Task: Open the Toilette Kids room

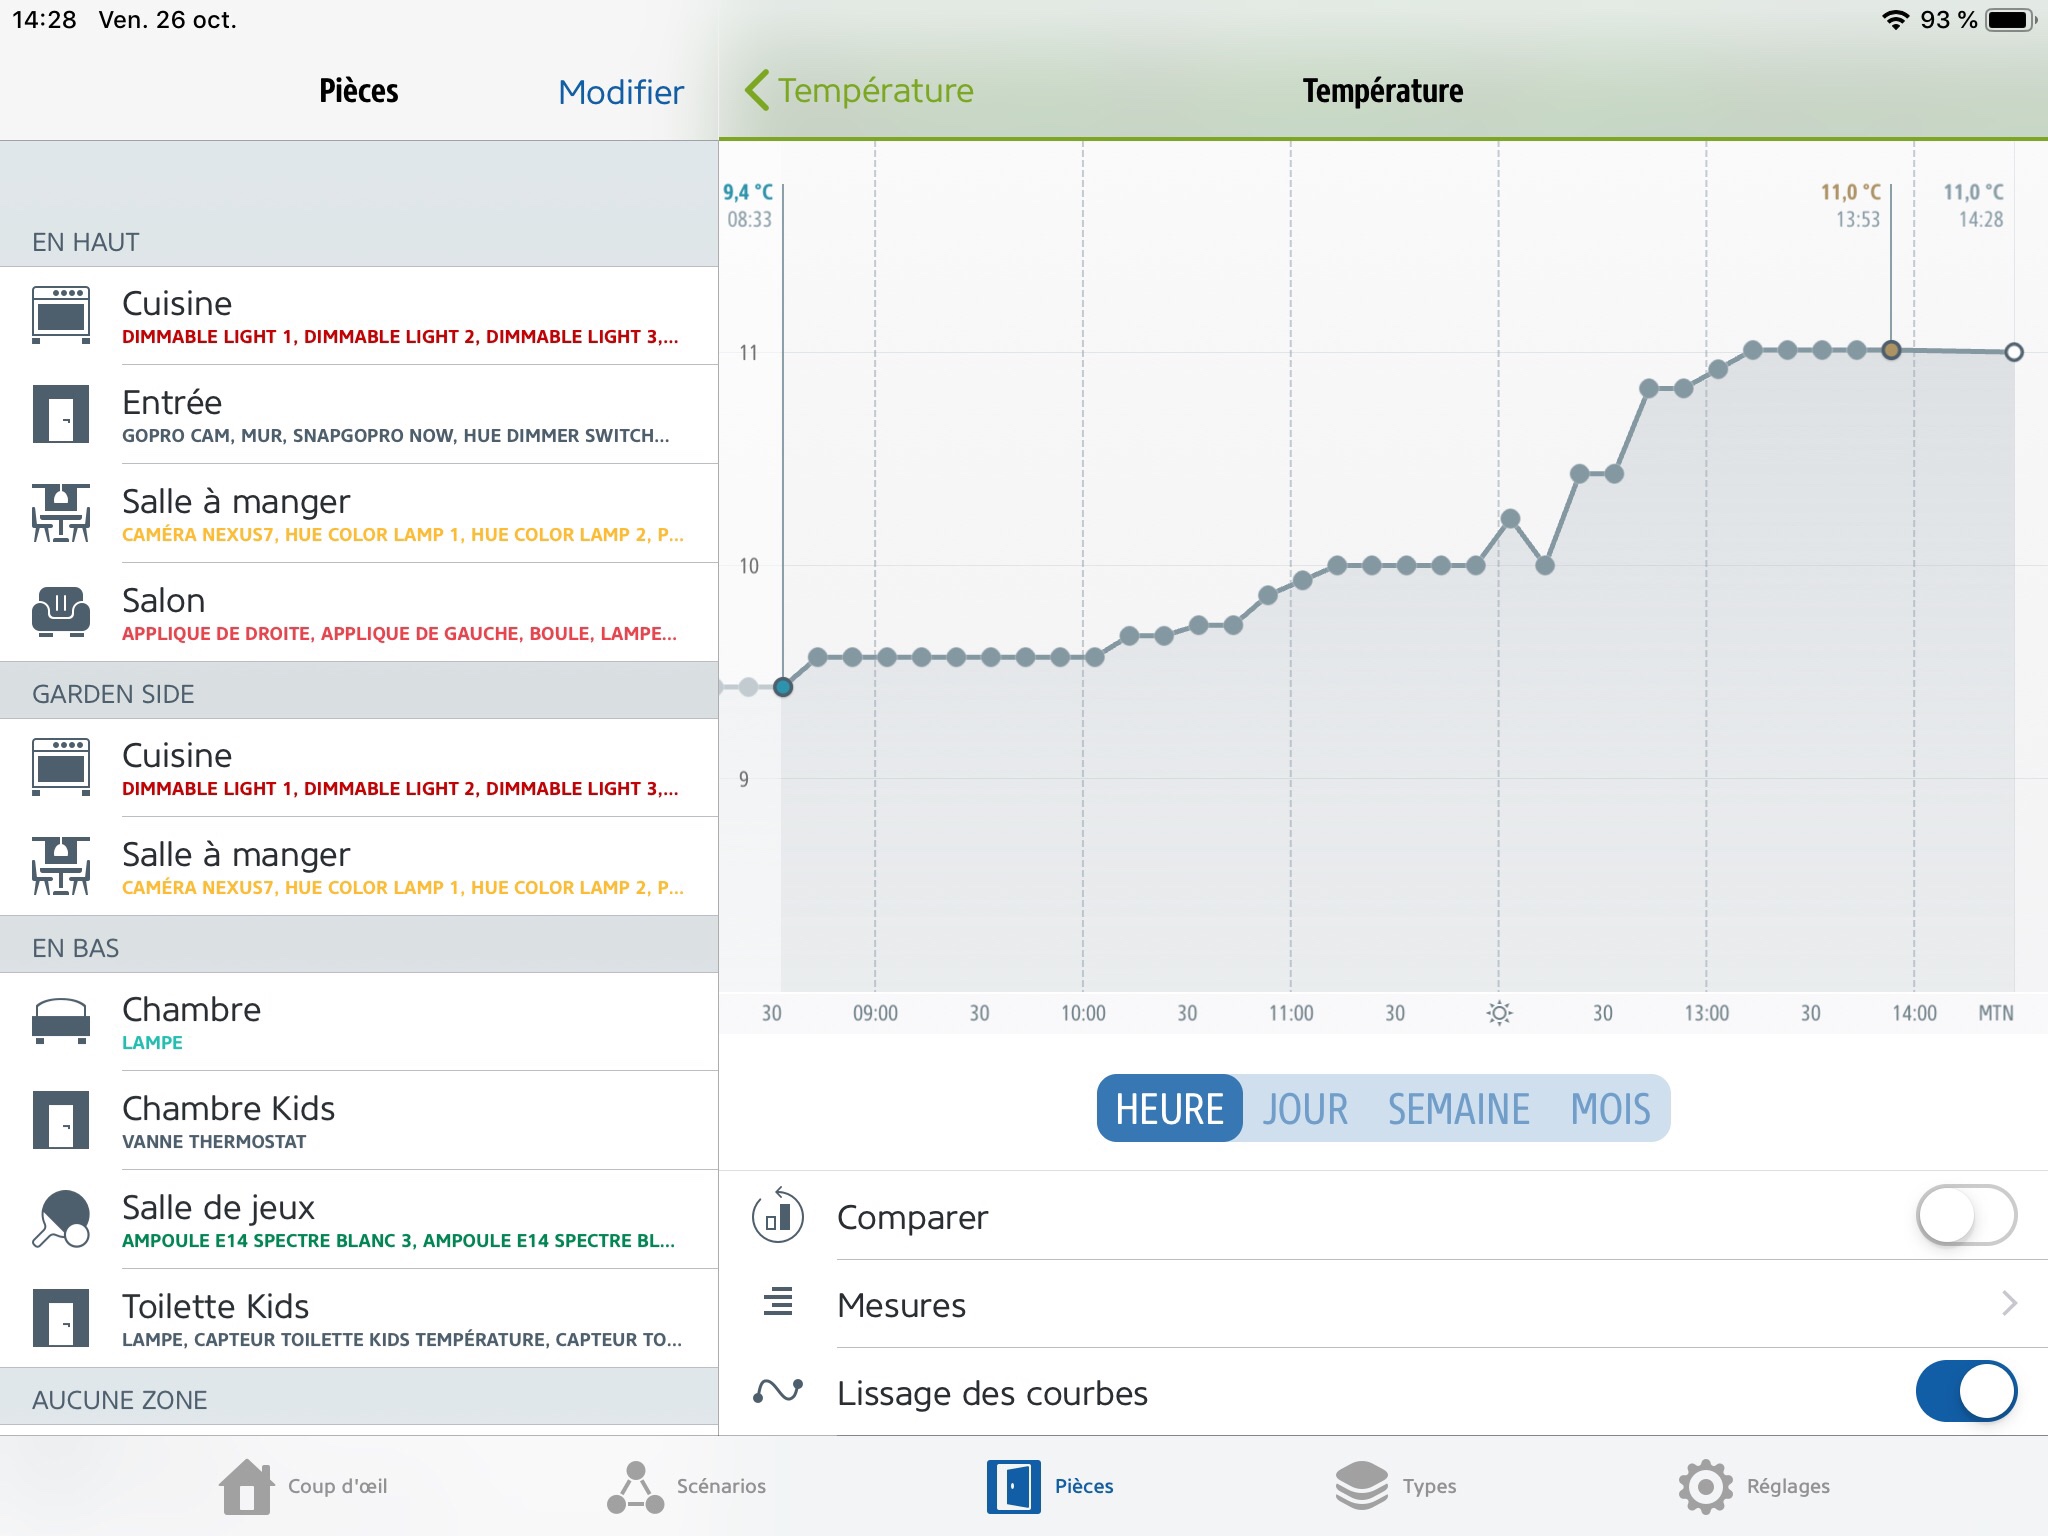Action: click(359, 1318)
